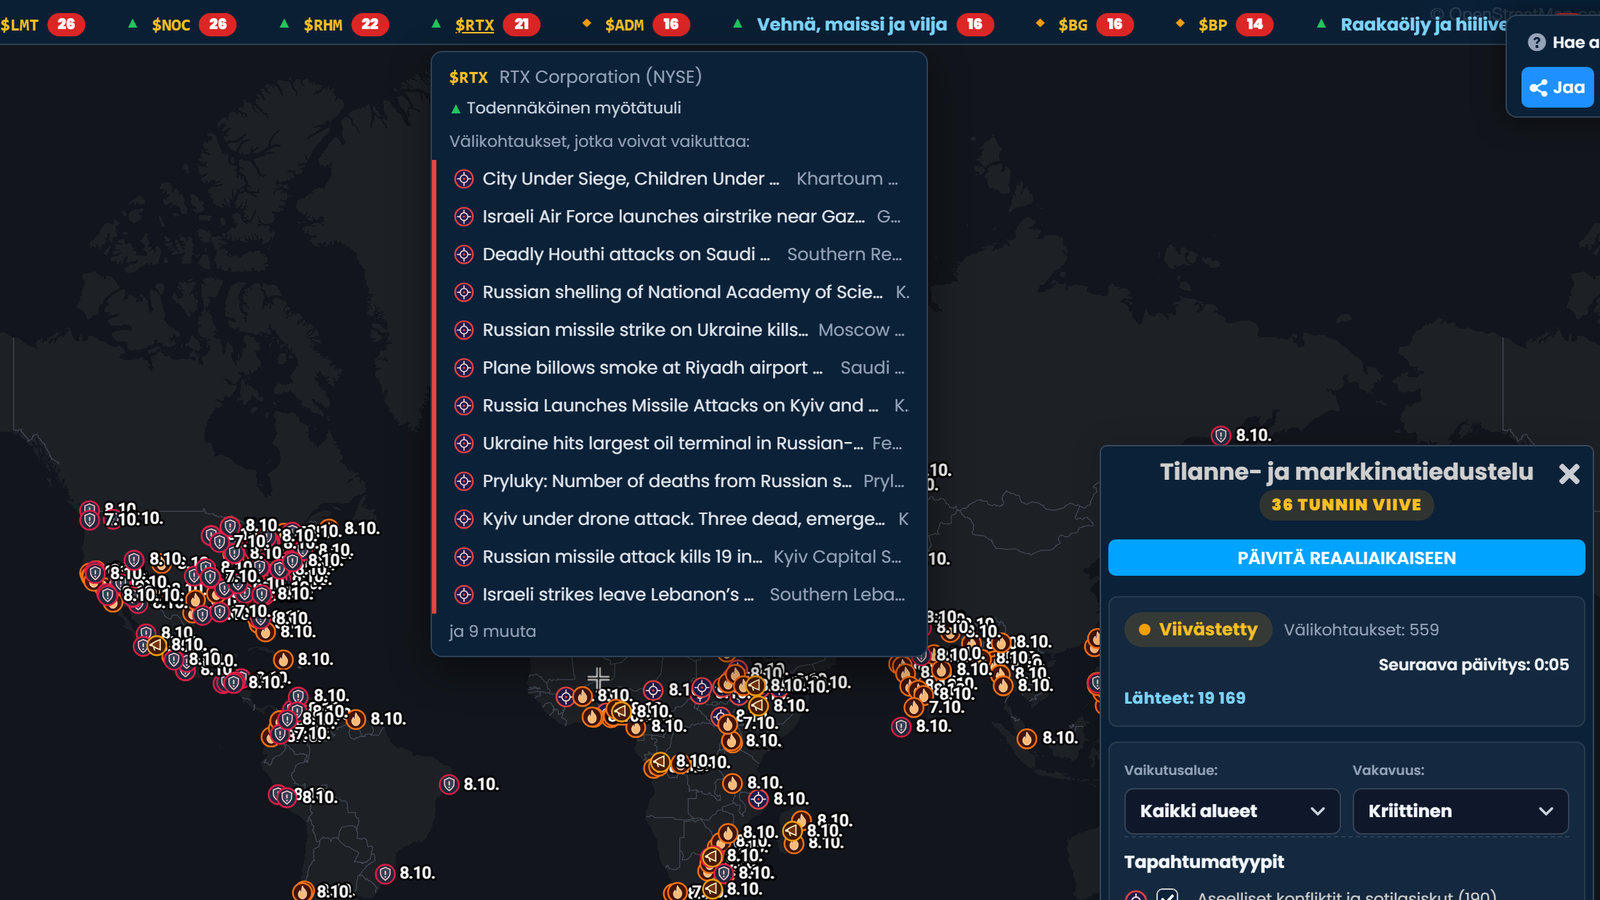This screenshot has height=900, width=1600.
Task: Click crosshair icon beside Plane billows smoke
Action: (464, 368)
